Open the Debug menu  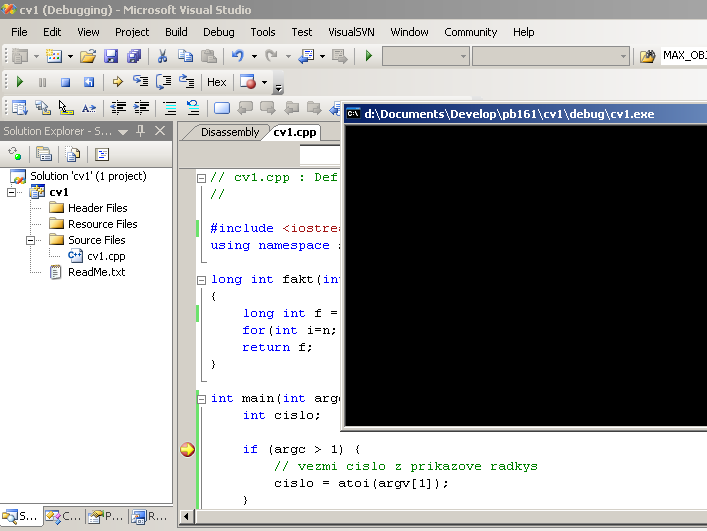(x=219, y=32)
